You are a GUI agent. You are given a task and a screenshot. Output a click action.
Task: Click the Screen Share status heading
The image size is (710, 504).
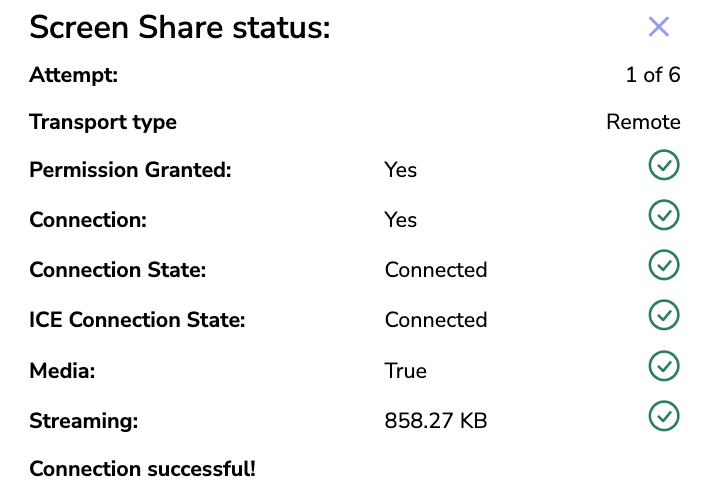pyautogui.click(x=180, y=28)
